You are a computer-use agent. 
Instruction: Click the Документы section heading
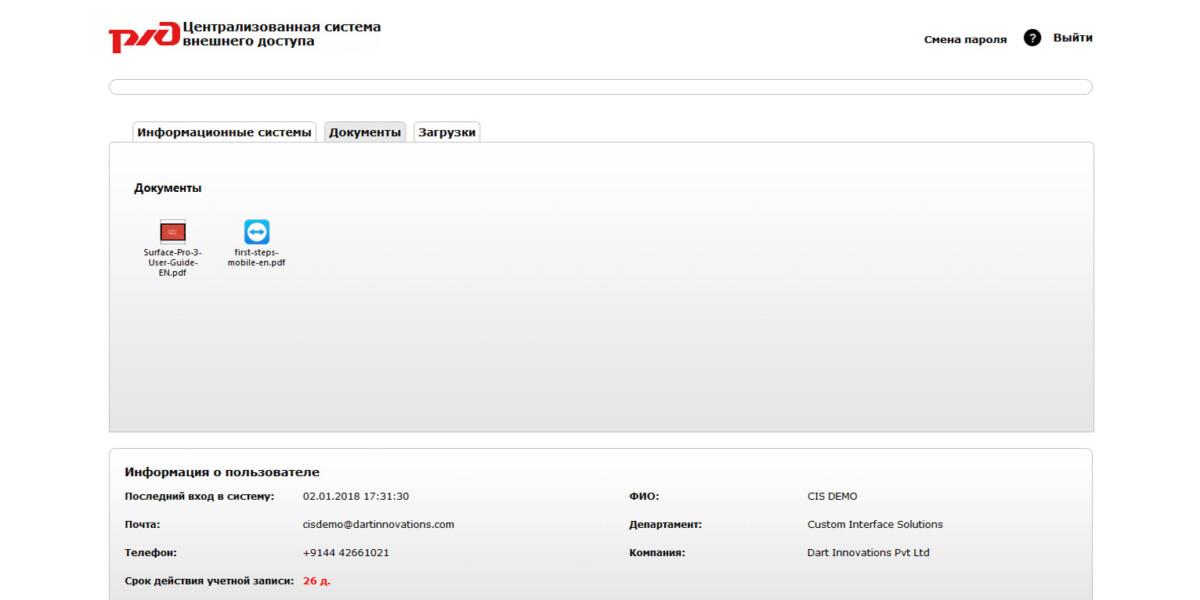pos(168,188)
